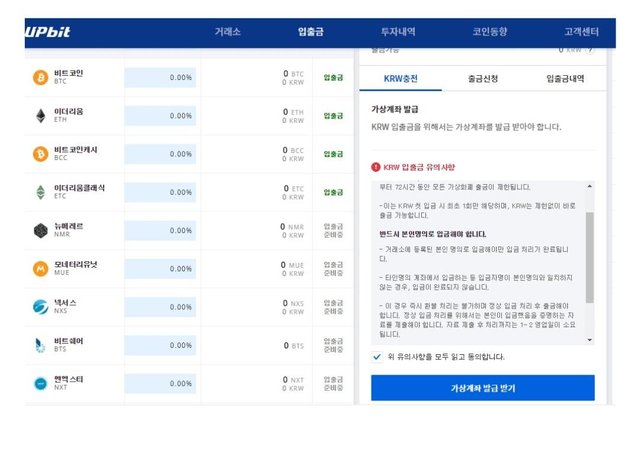The height and width of the screenshot is (454, 640).
Task: Click the 입출금 link for Ethereum
Action: click(332, 115)
